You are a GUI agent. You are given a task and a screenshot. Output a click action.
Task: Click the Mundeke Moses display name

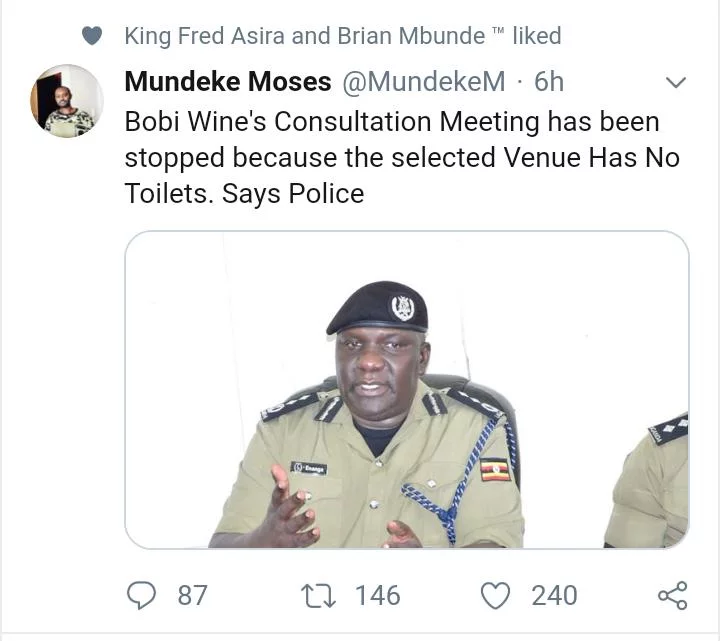[227, 82]
